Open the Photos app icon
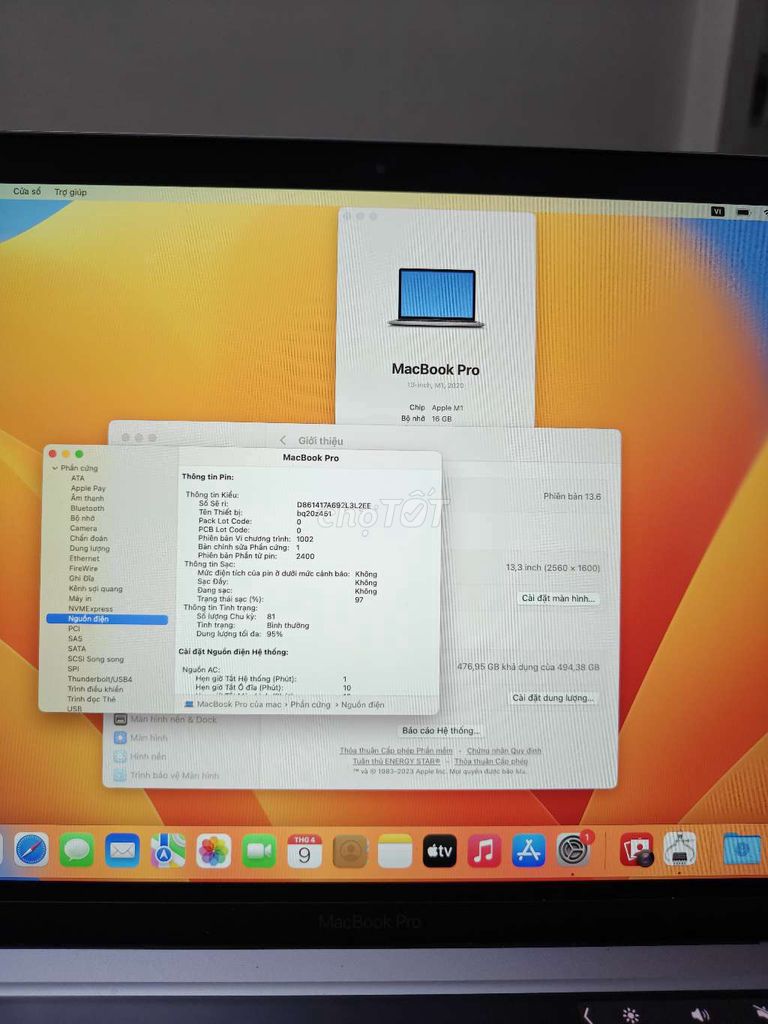Image resolution: width=768 pixels, height=1024 pixels. click(x=214, y=850)
